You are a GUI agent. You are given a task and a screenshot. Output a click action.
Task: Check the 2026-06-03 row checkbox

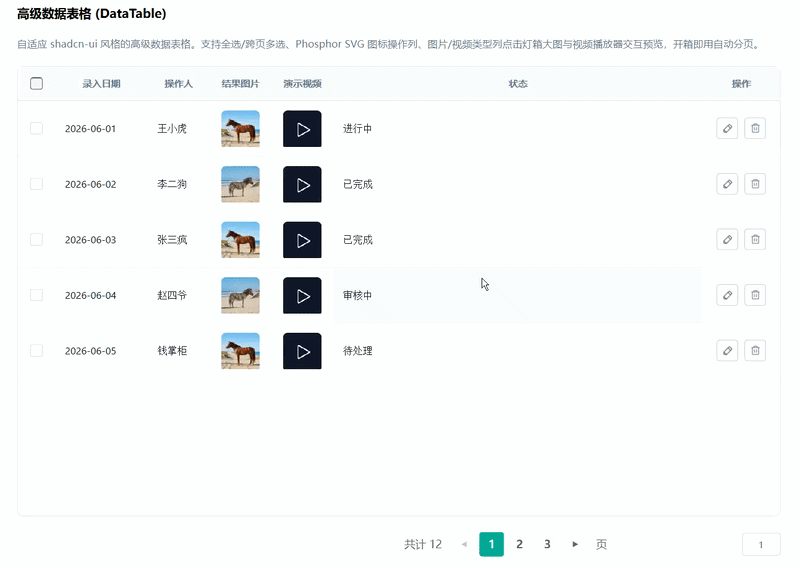36,239
